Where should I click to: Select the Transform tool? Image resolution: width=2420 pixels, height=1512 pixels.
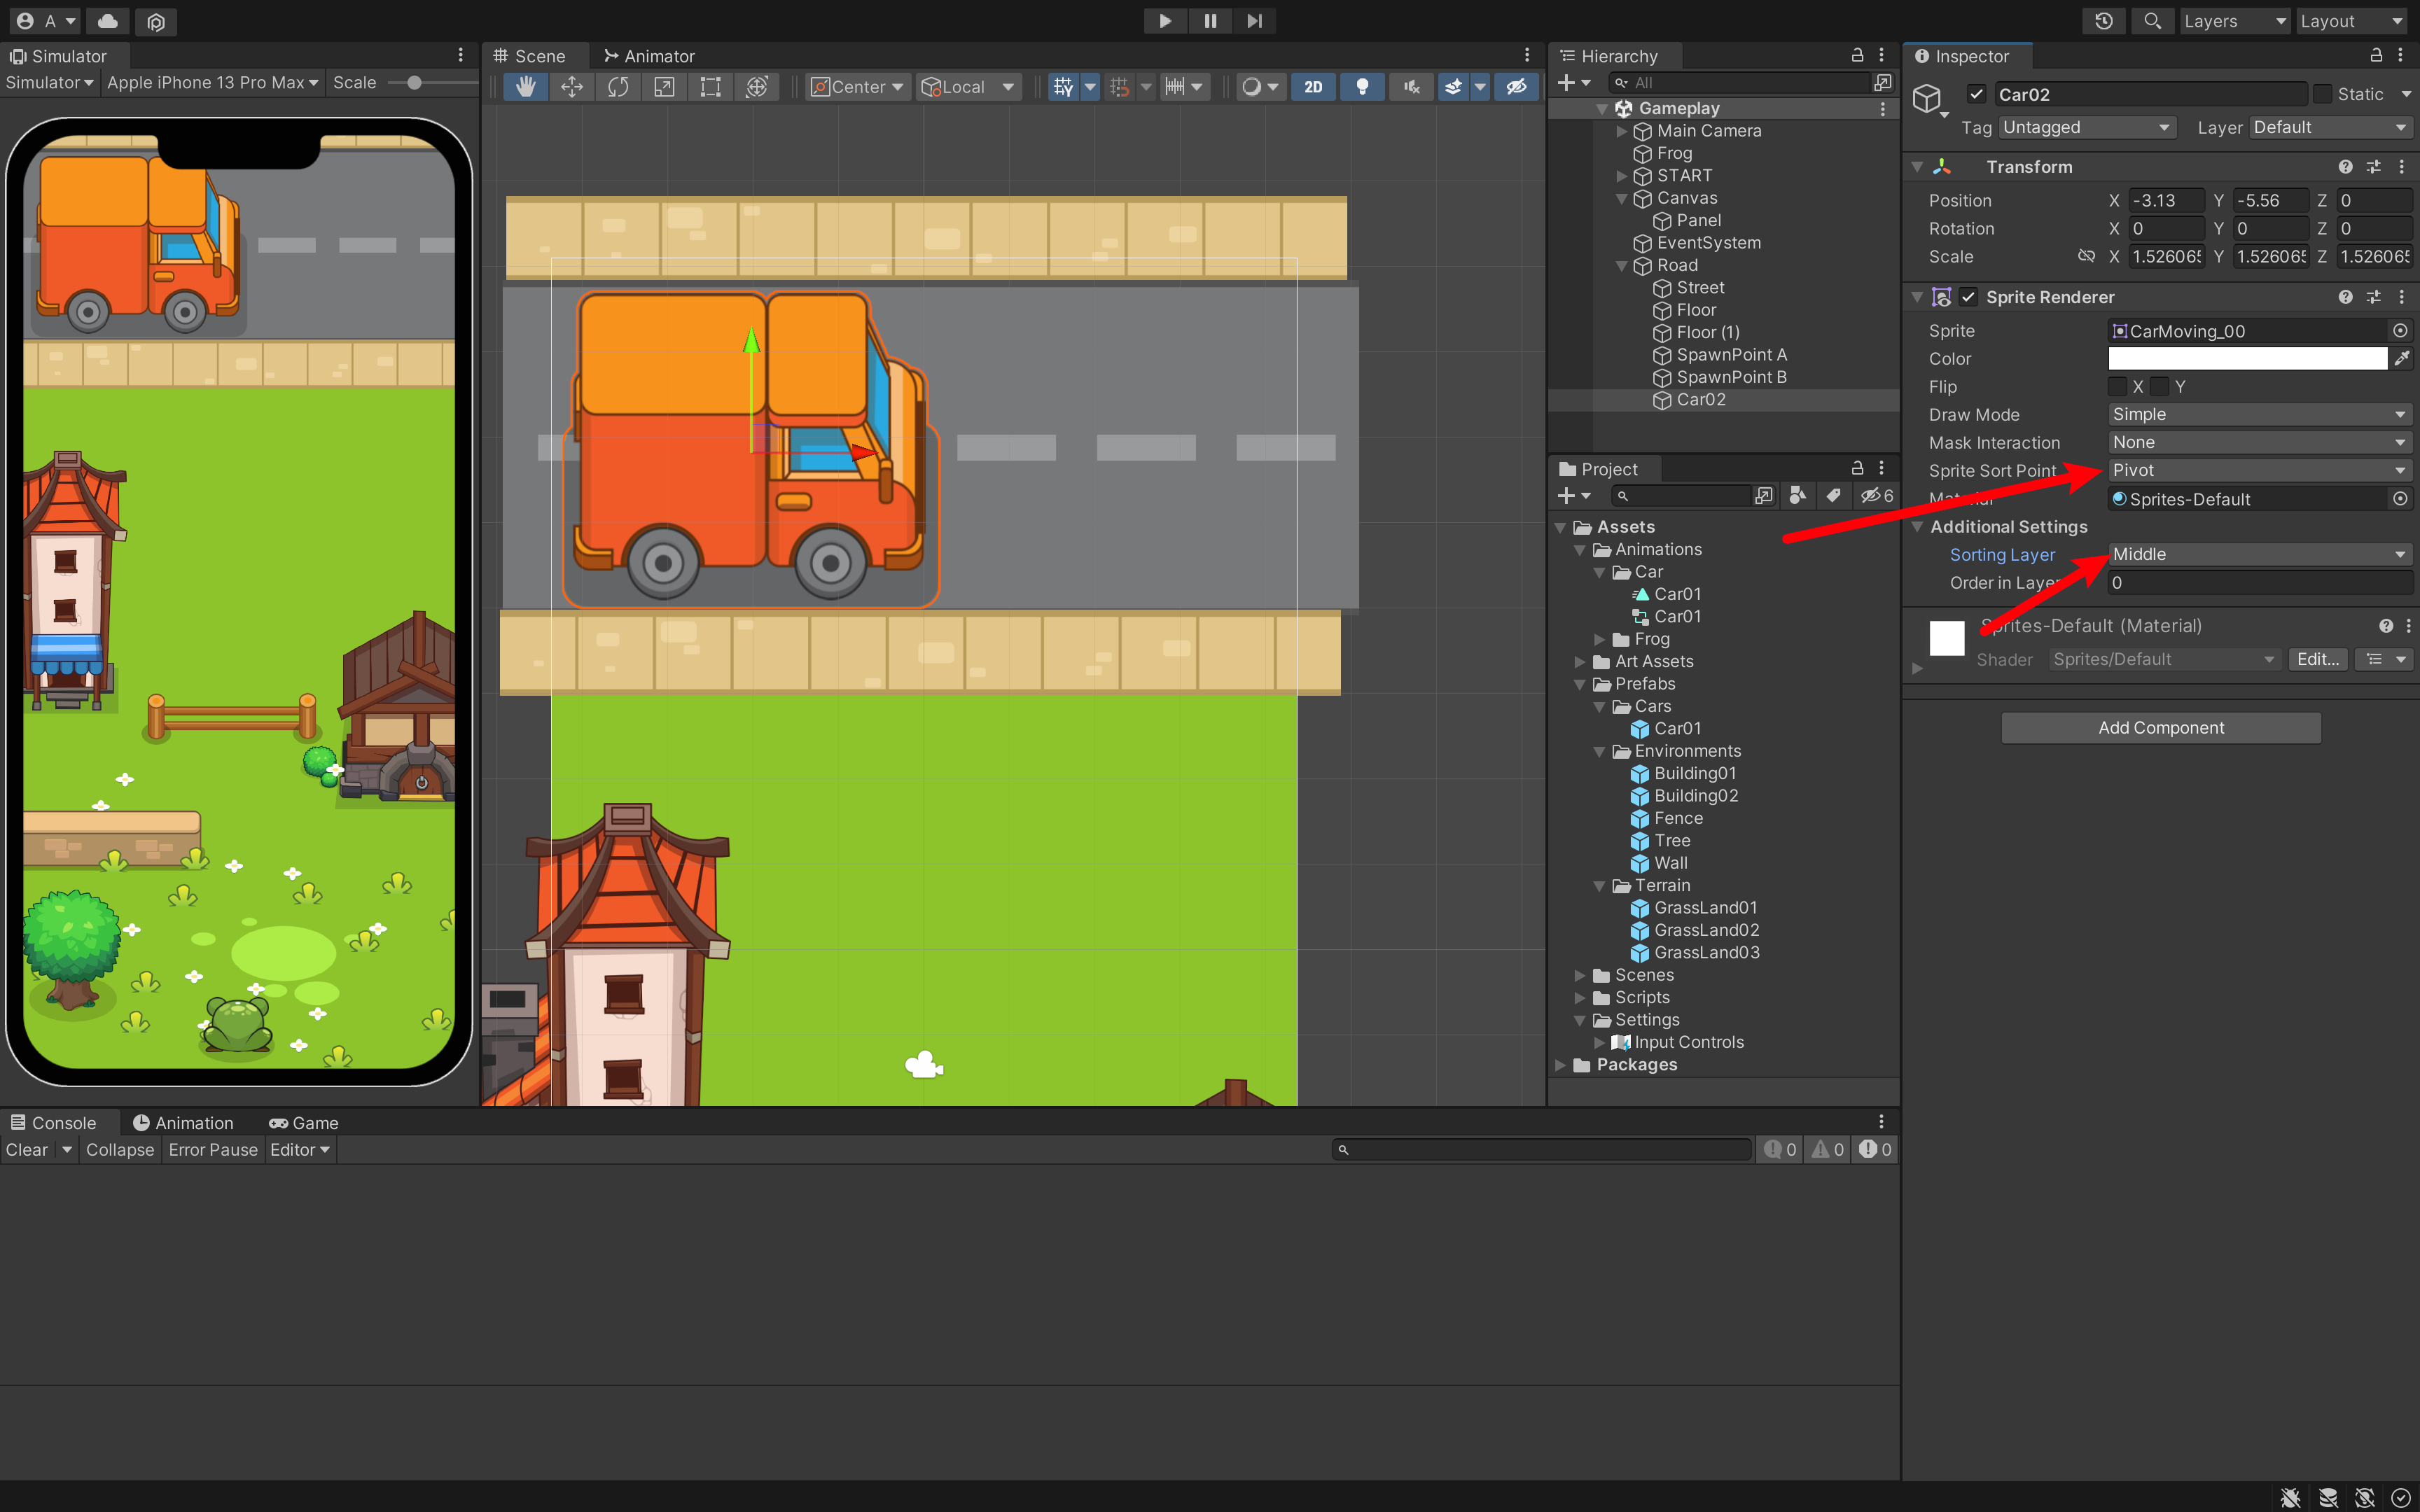(x=757, y=87)
